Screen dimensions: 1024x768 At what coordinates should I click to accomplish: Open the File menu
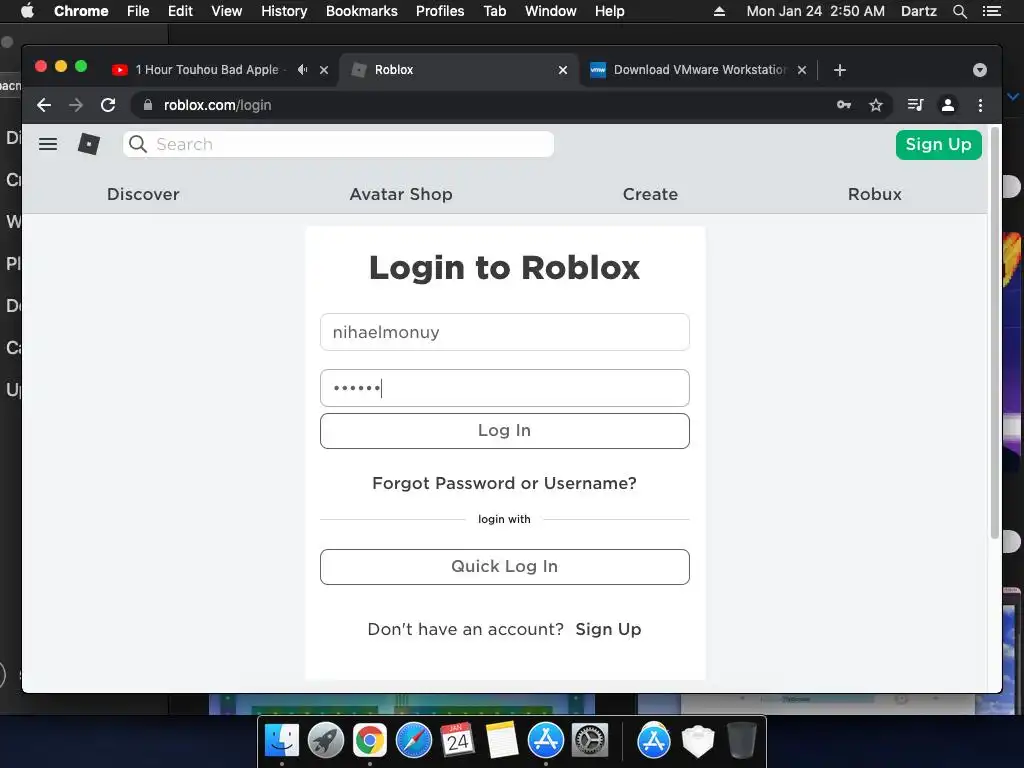tap(138, 11)
